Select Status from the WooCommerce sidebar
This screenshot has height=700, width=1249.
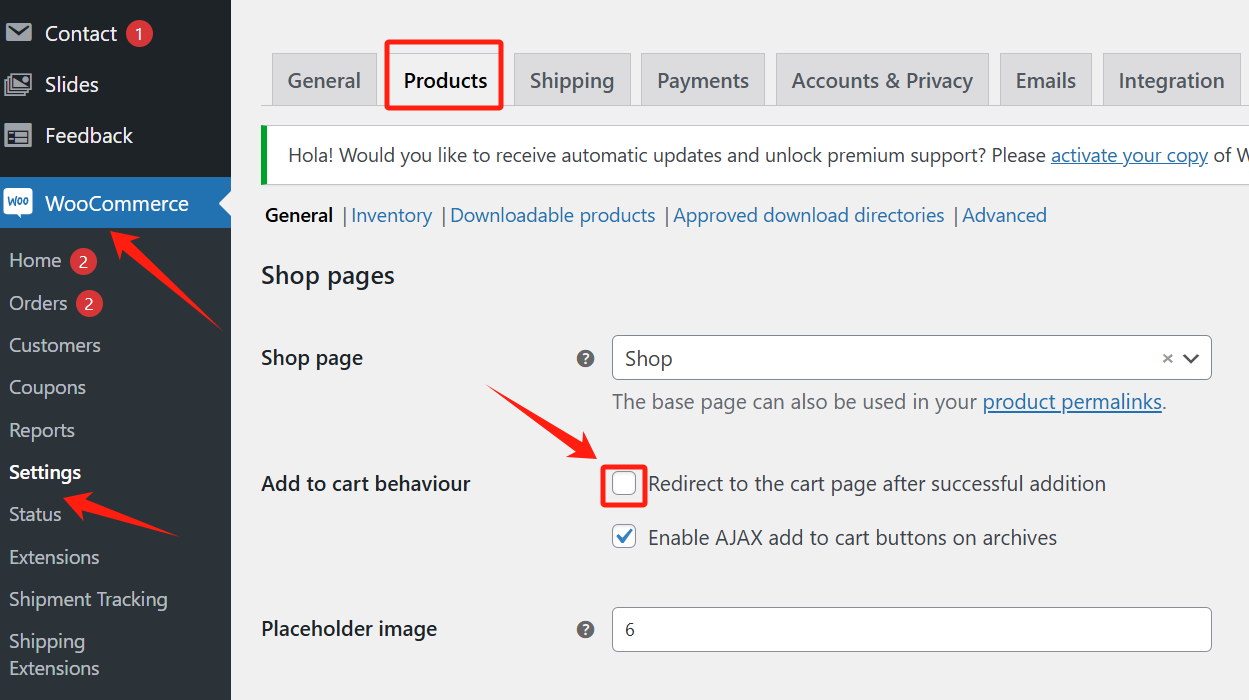pyautogui.click(x=35, y=513)
